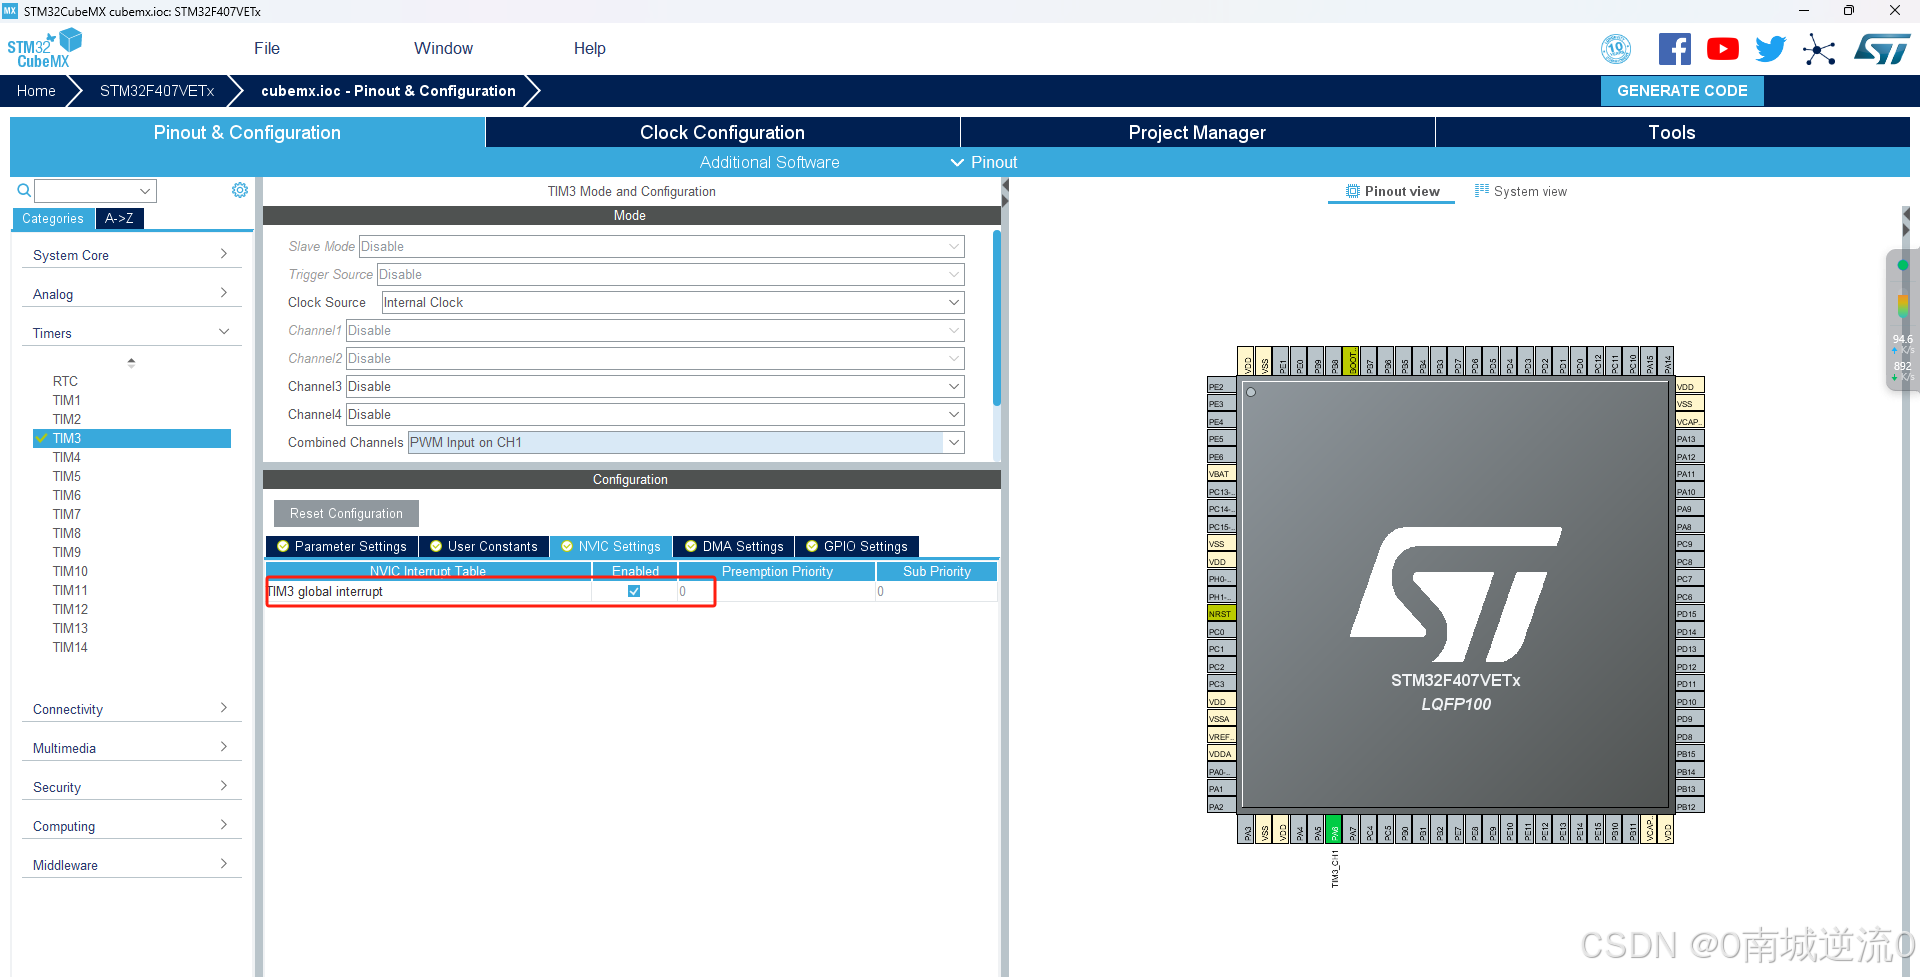Select the PE2 pin on the chip

[1221, 386]
